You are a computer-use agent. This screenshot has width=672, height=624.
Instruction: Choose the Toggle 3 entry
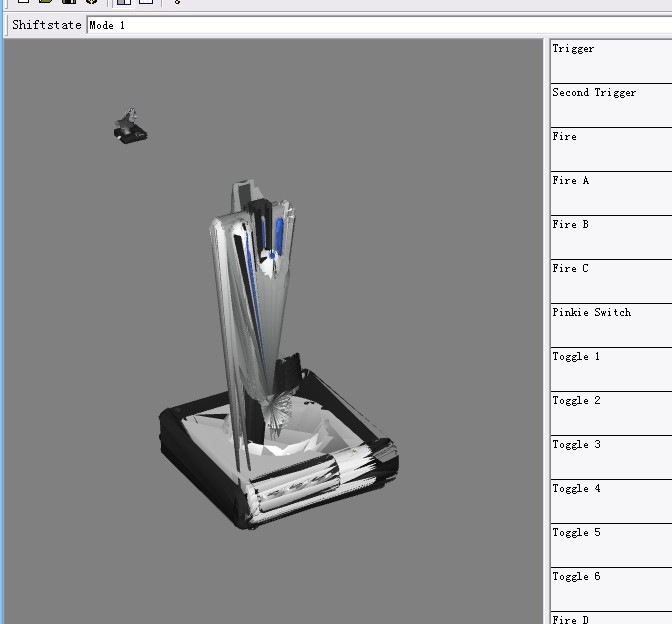(610, 456)
